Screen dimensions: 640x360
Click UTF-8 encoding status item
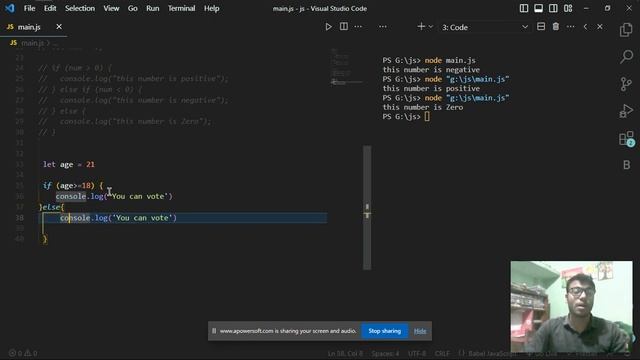coord(417,353)
